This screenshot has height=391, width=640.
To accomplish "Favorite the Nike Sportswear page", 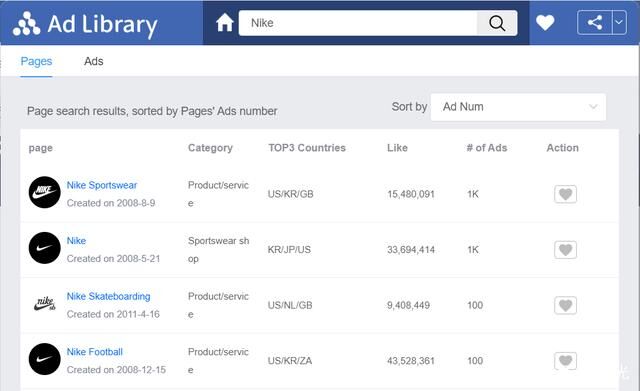I will pyautogui.click(x=565, y=194).
